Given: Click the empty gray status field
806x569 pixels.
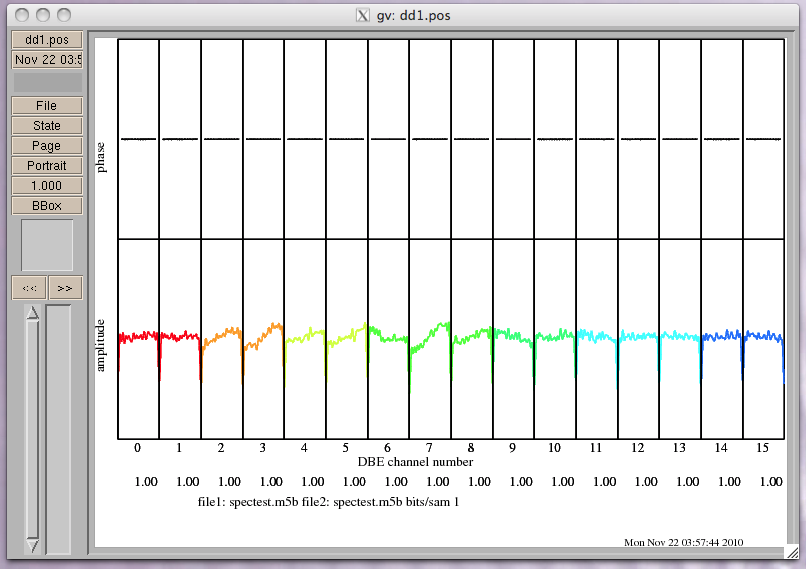Looking at the screenshot, I should coord(47,82).
